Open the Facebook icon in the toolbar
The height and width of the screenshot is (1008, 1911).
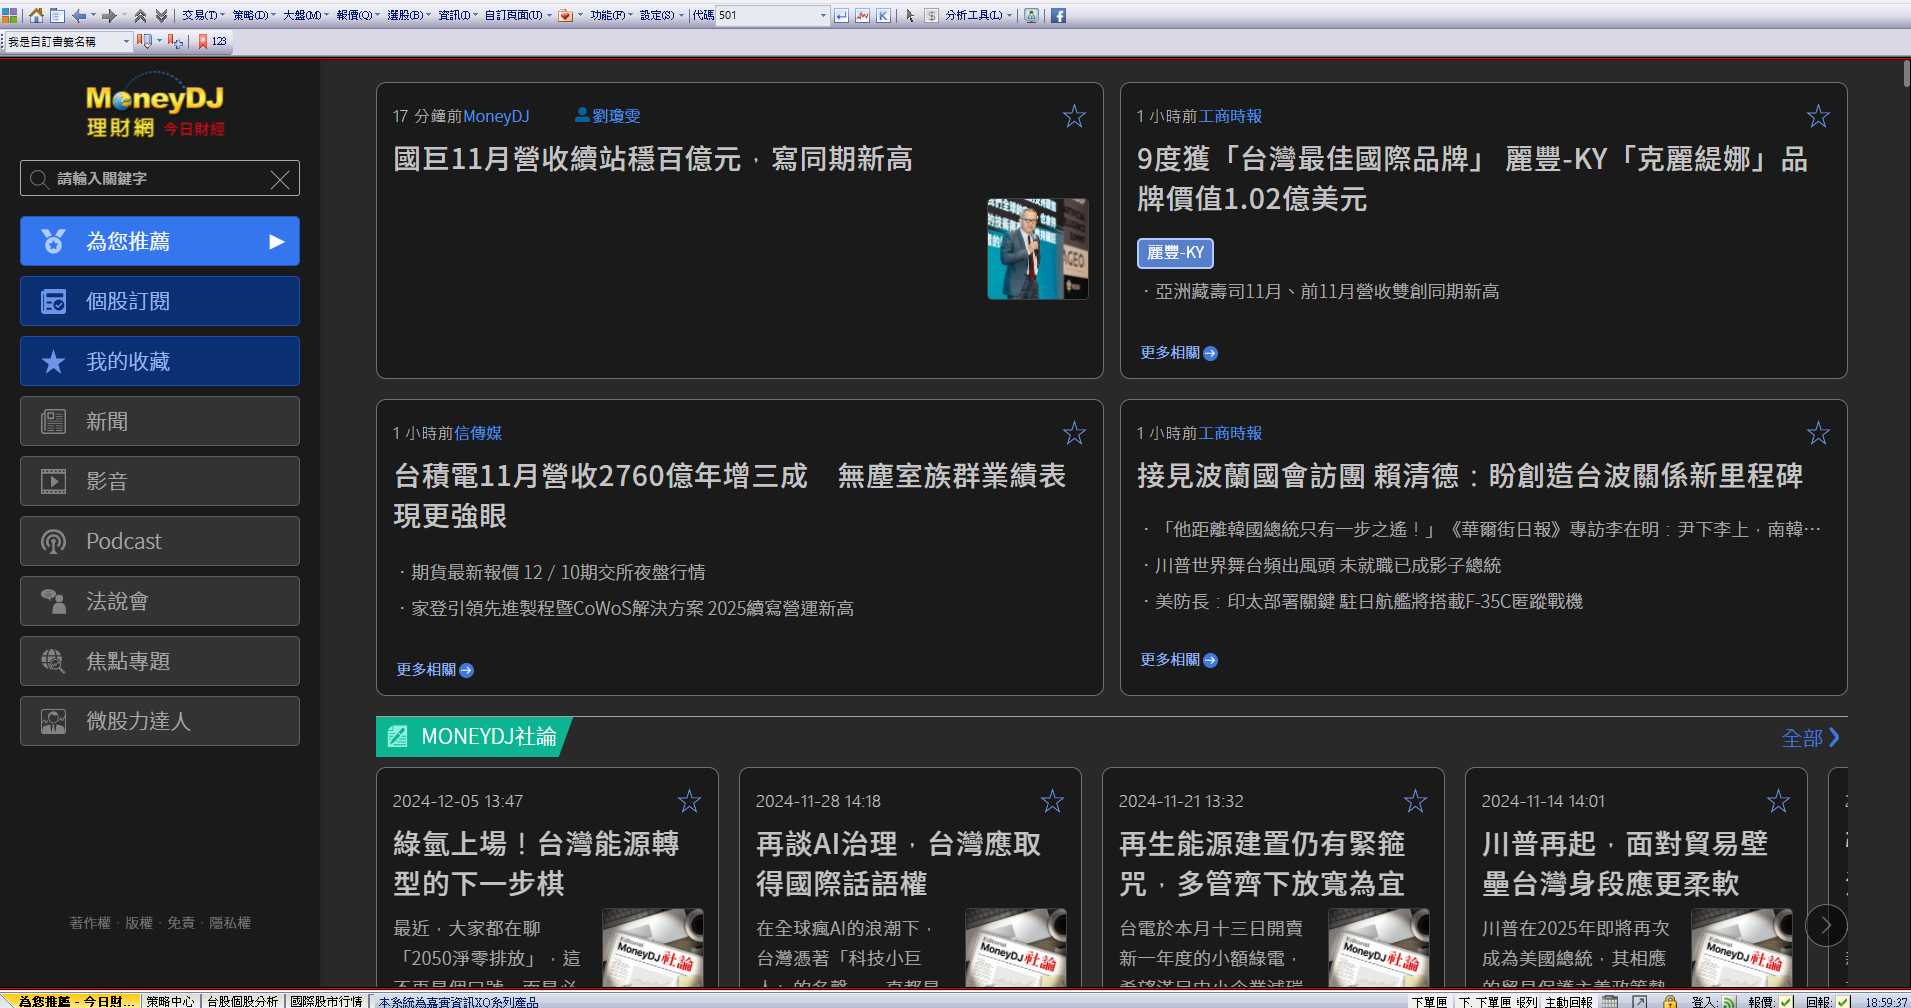[1058, 15]
